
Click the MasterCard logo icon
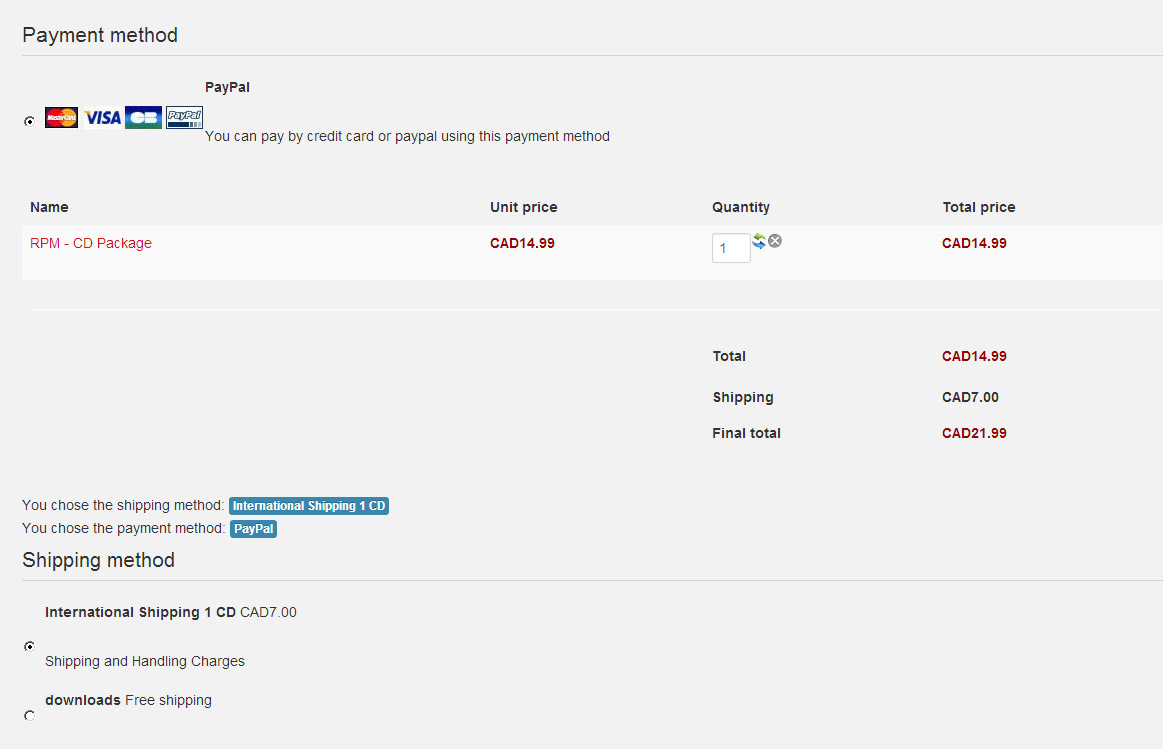(x=61, y=118)
